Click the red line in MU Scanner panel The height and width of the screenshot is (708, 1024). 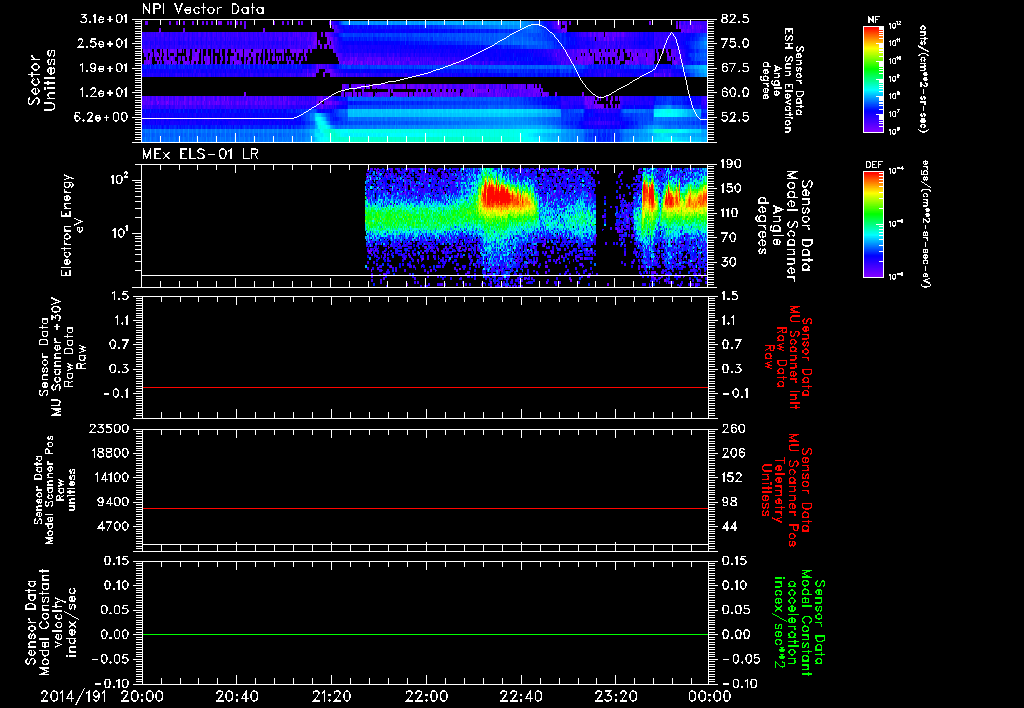point(425,387)
